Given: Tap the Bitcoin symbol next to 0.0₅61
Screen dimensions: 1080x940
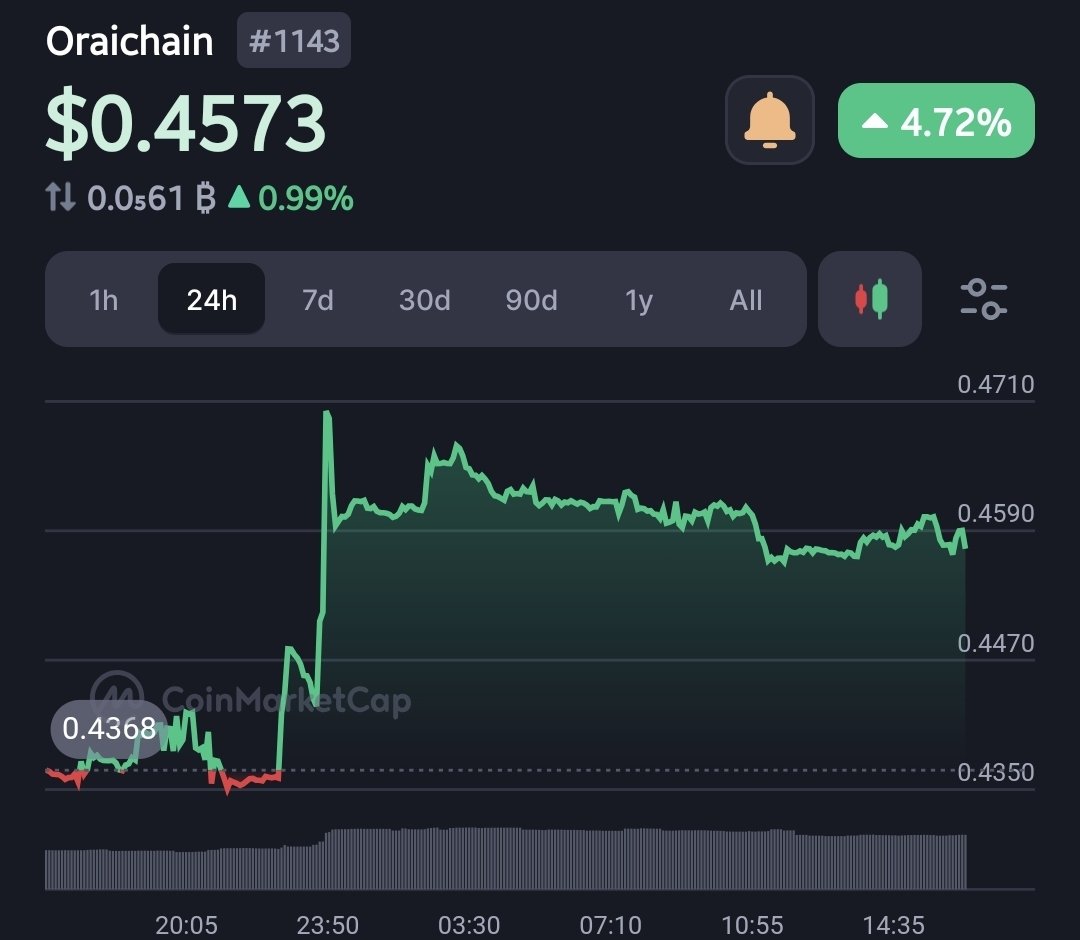Looking at the screenshot, I should (206, 198).
